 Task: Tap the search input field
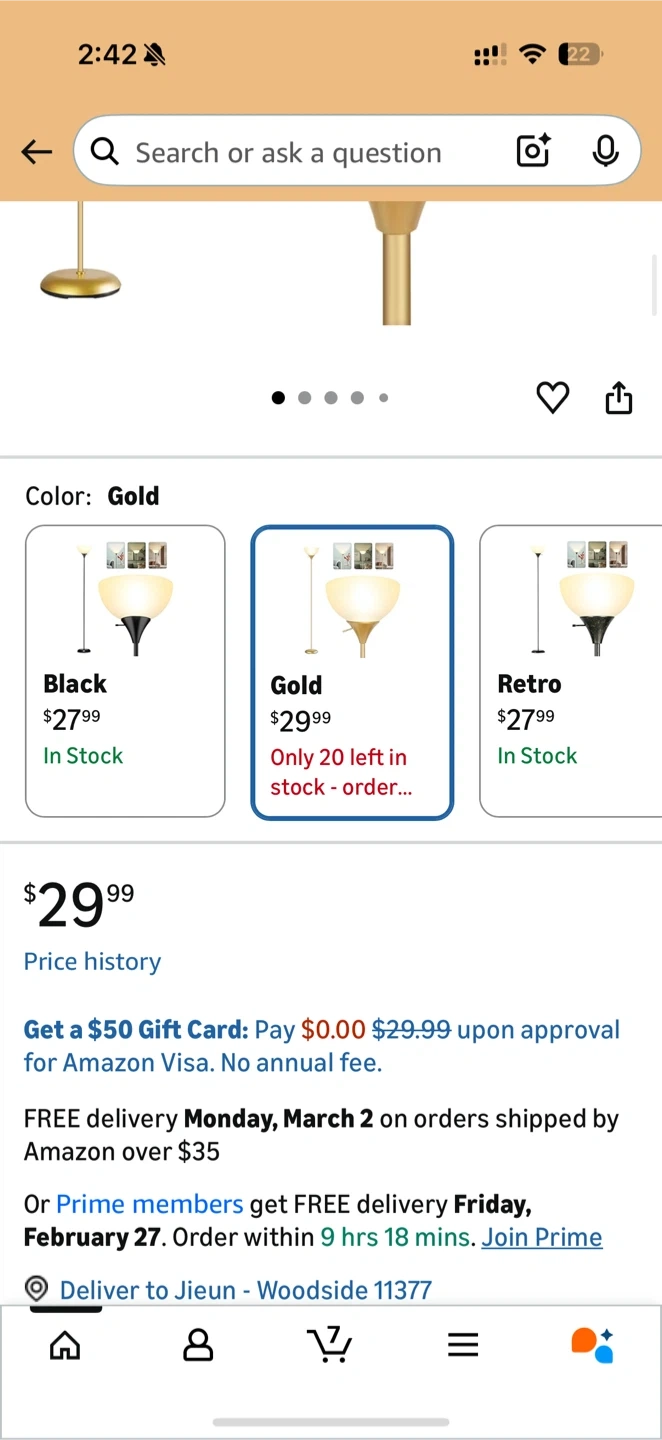(x=300, y=152)
